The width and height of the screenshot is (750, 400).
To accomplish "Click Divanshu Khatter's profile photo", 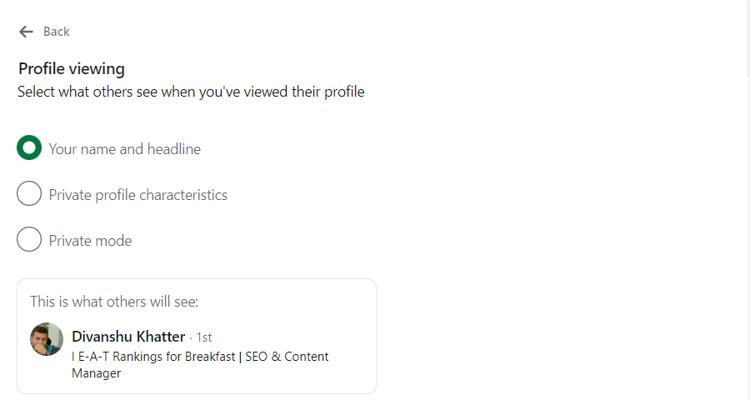I will 47,339.
